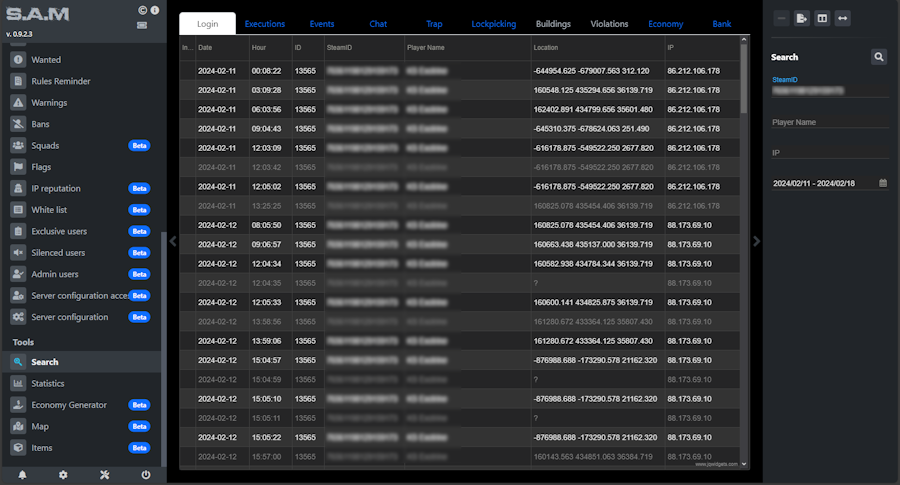Click the export file icon in top toolbar
This screenshot has height=485, width=900.
(802, 18)
